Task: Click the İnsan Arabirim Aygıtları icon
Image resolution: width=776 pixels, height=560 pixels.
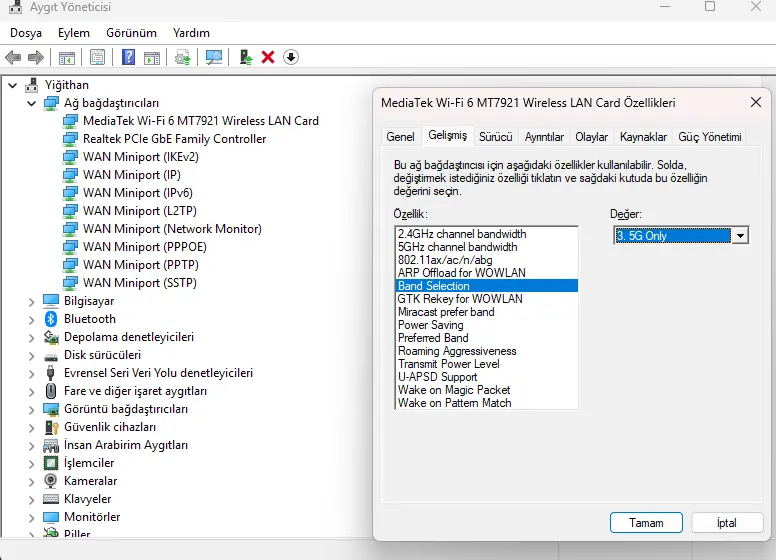Action: [x=50, y=445]
